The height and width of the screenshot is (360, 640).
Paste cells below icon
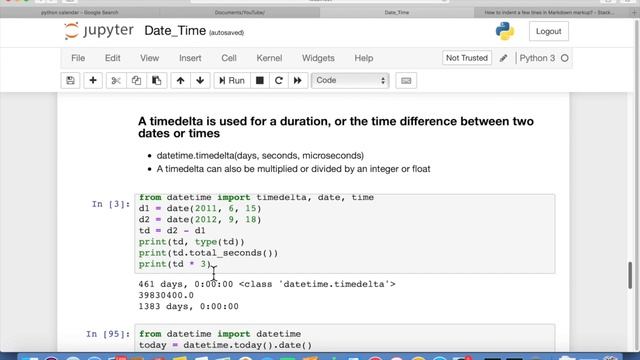[157, 80]
